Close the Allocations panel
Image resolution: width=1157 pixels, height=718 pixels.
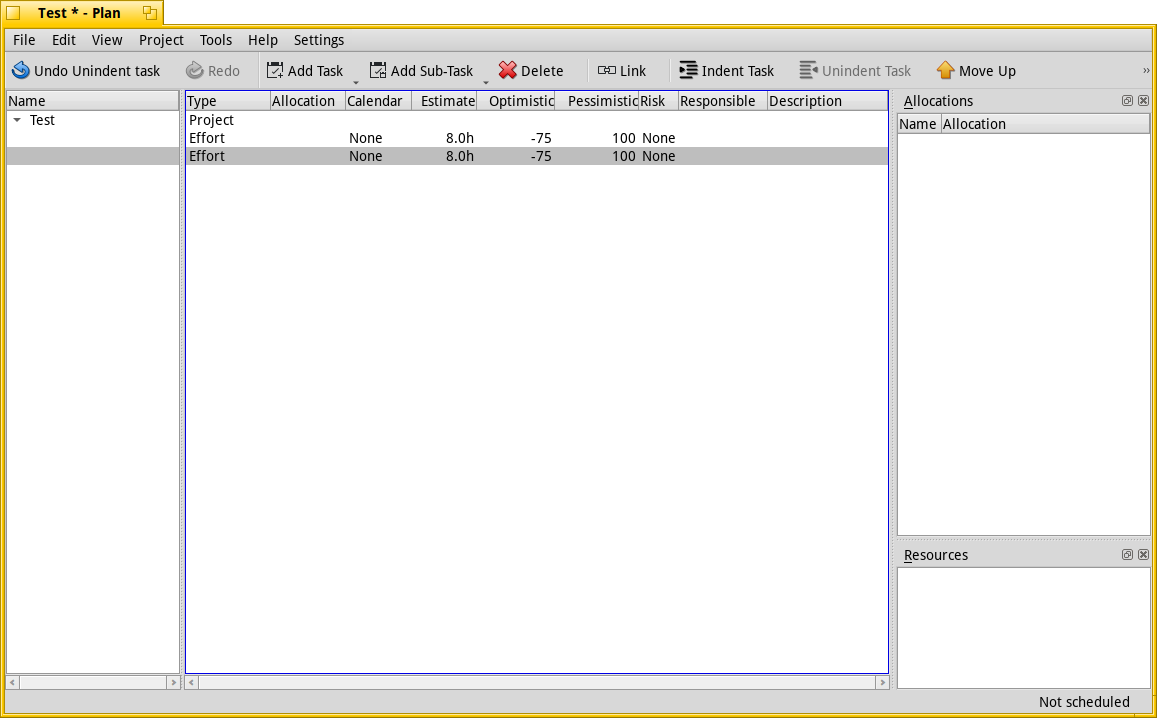click(x=1143, y=100)
